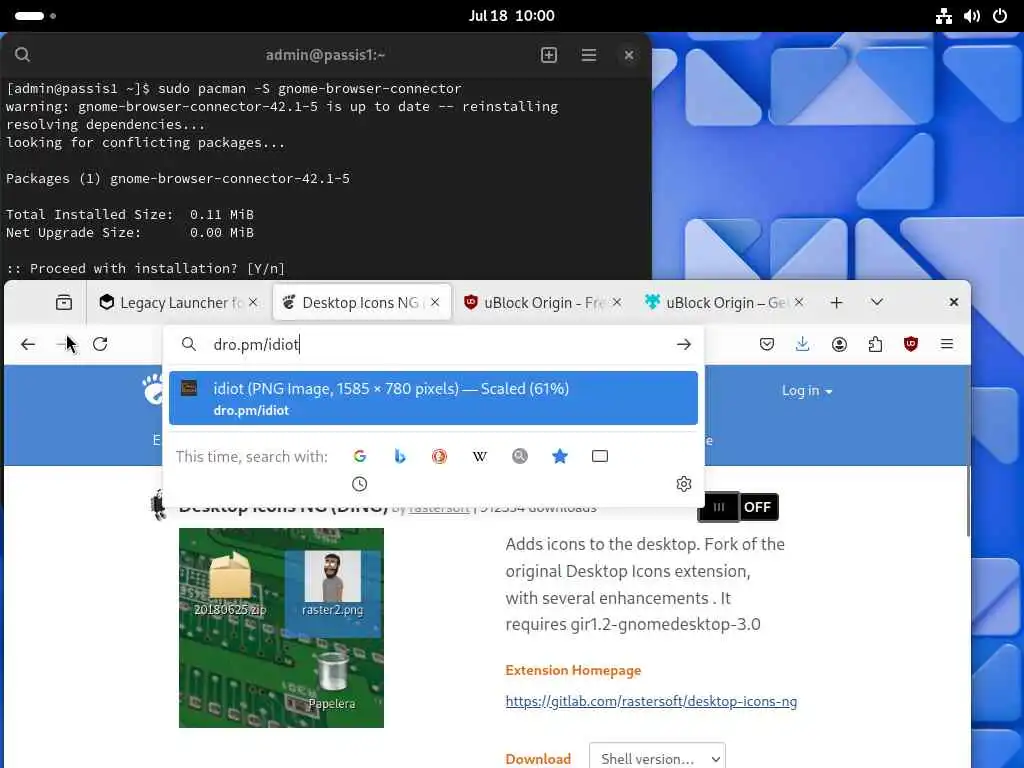Search this time with Google
Viewport: 1024px width, 768px height.
point(360,456)
